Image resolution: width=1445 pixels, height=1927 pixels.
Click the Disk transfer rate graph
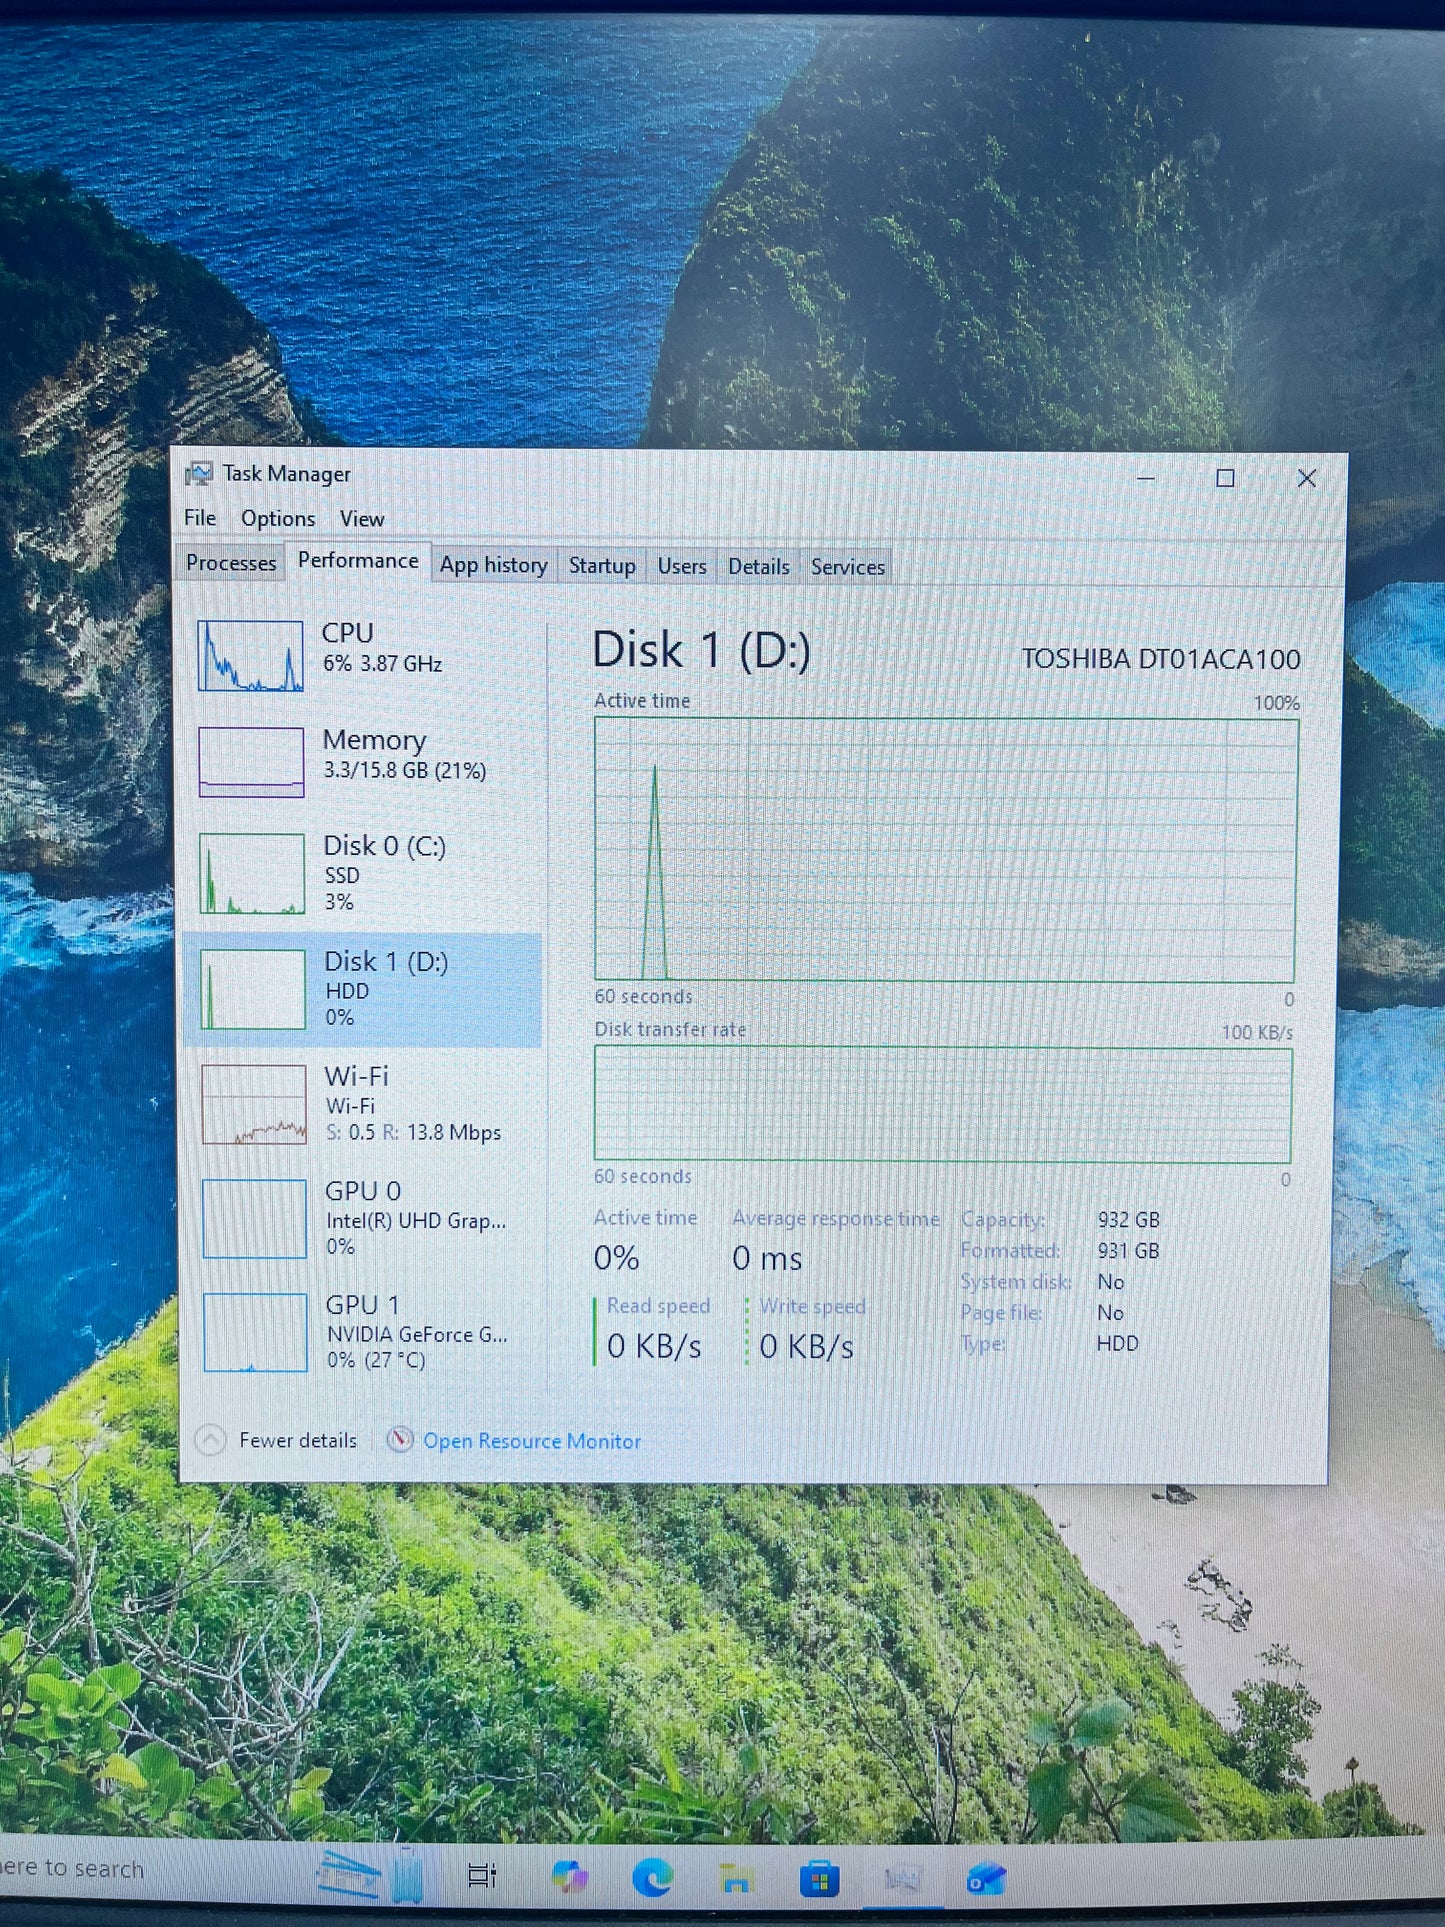point(943,1104)
